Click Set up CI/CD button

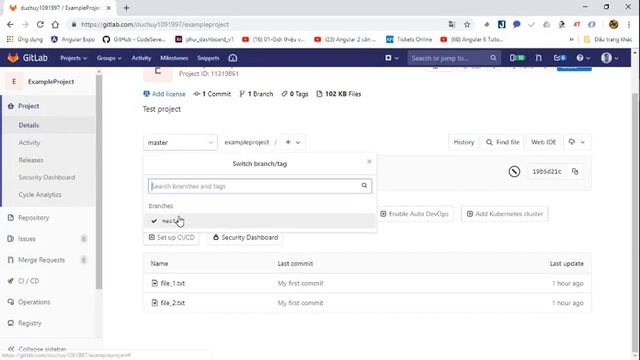pyautogui.click(x=171, y=237)
